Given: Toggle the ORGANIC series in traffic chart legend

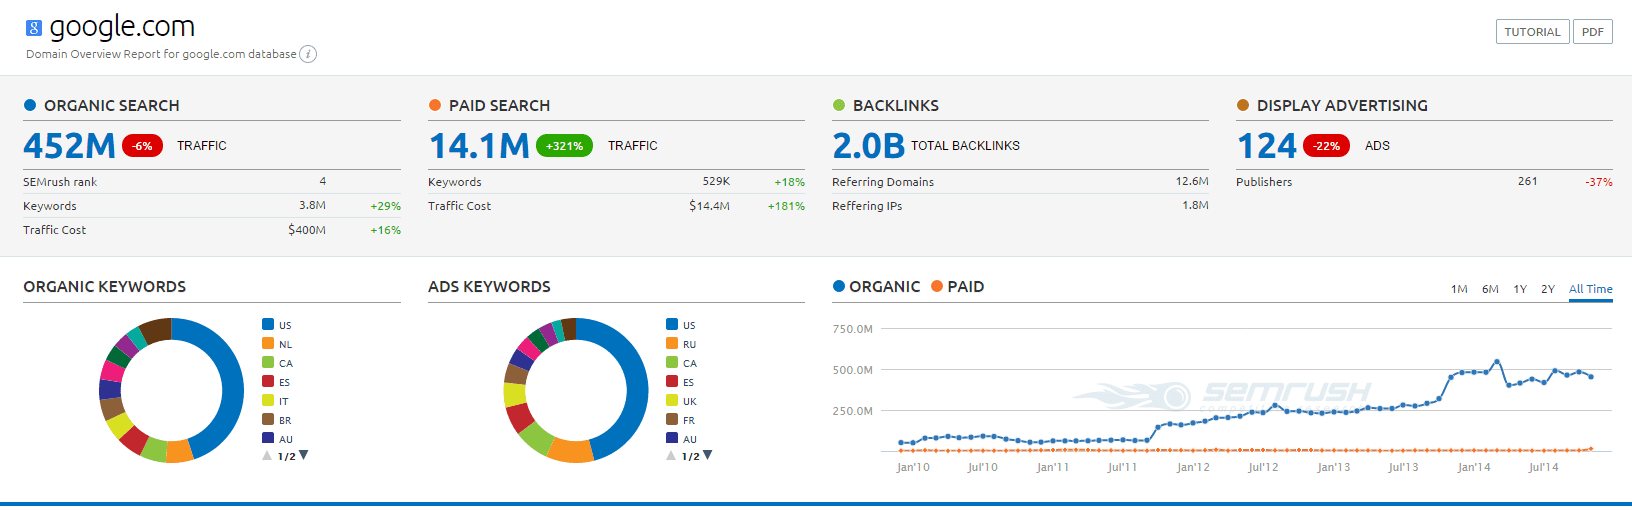Looking at the screenshot, I should coord(877,287).
